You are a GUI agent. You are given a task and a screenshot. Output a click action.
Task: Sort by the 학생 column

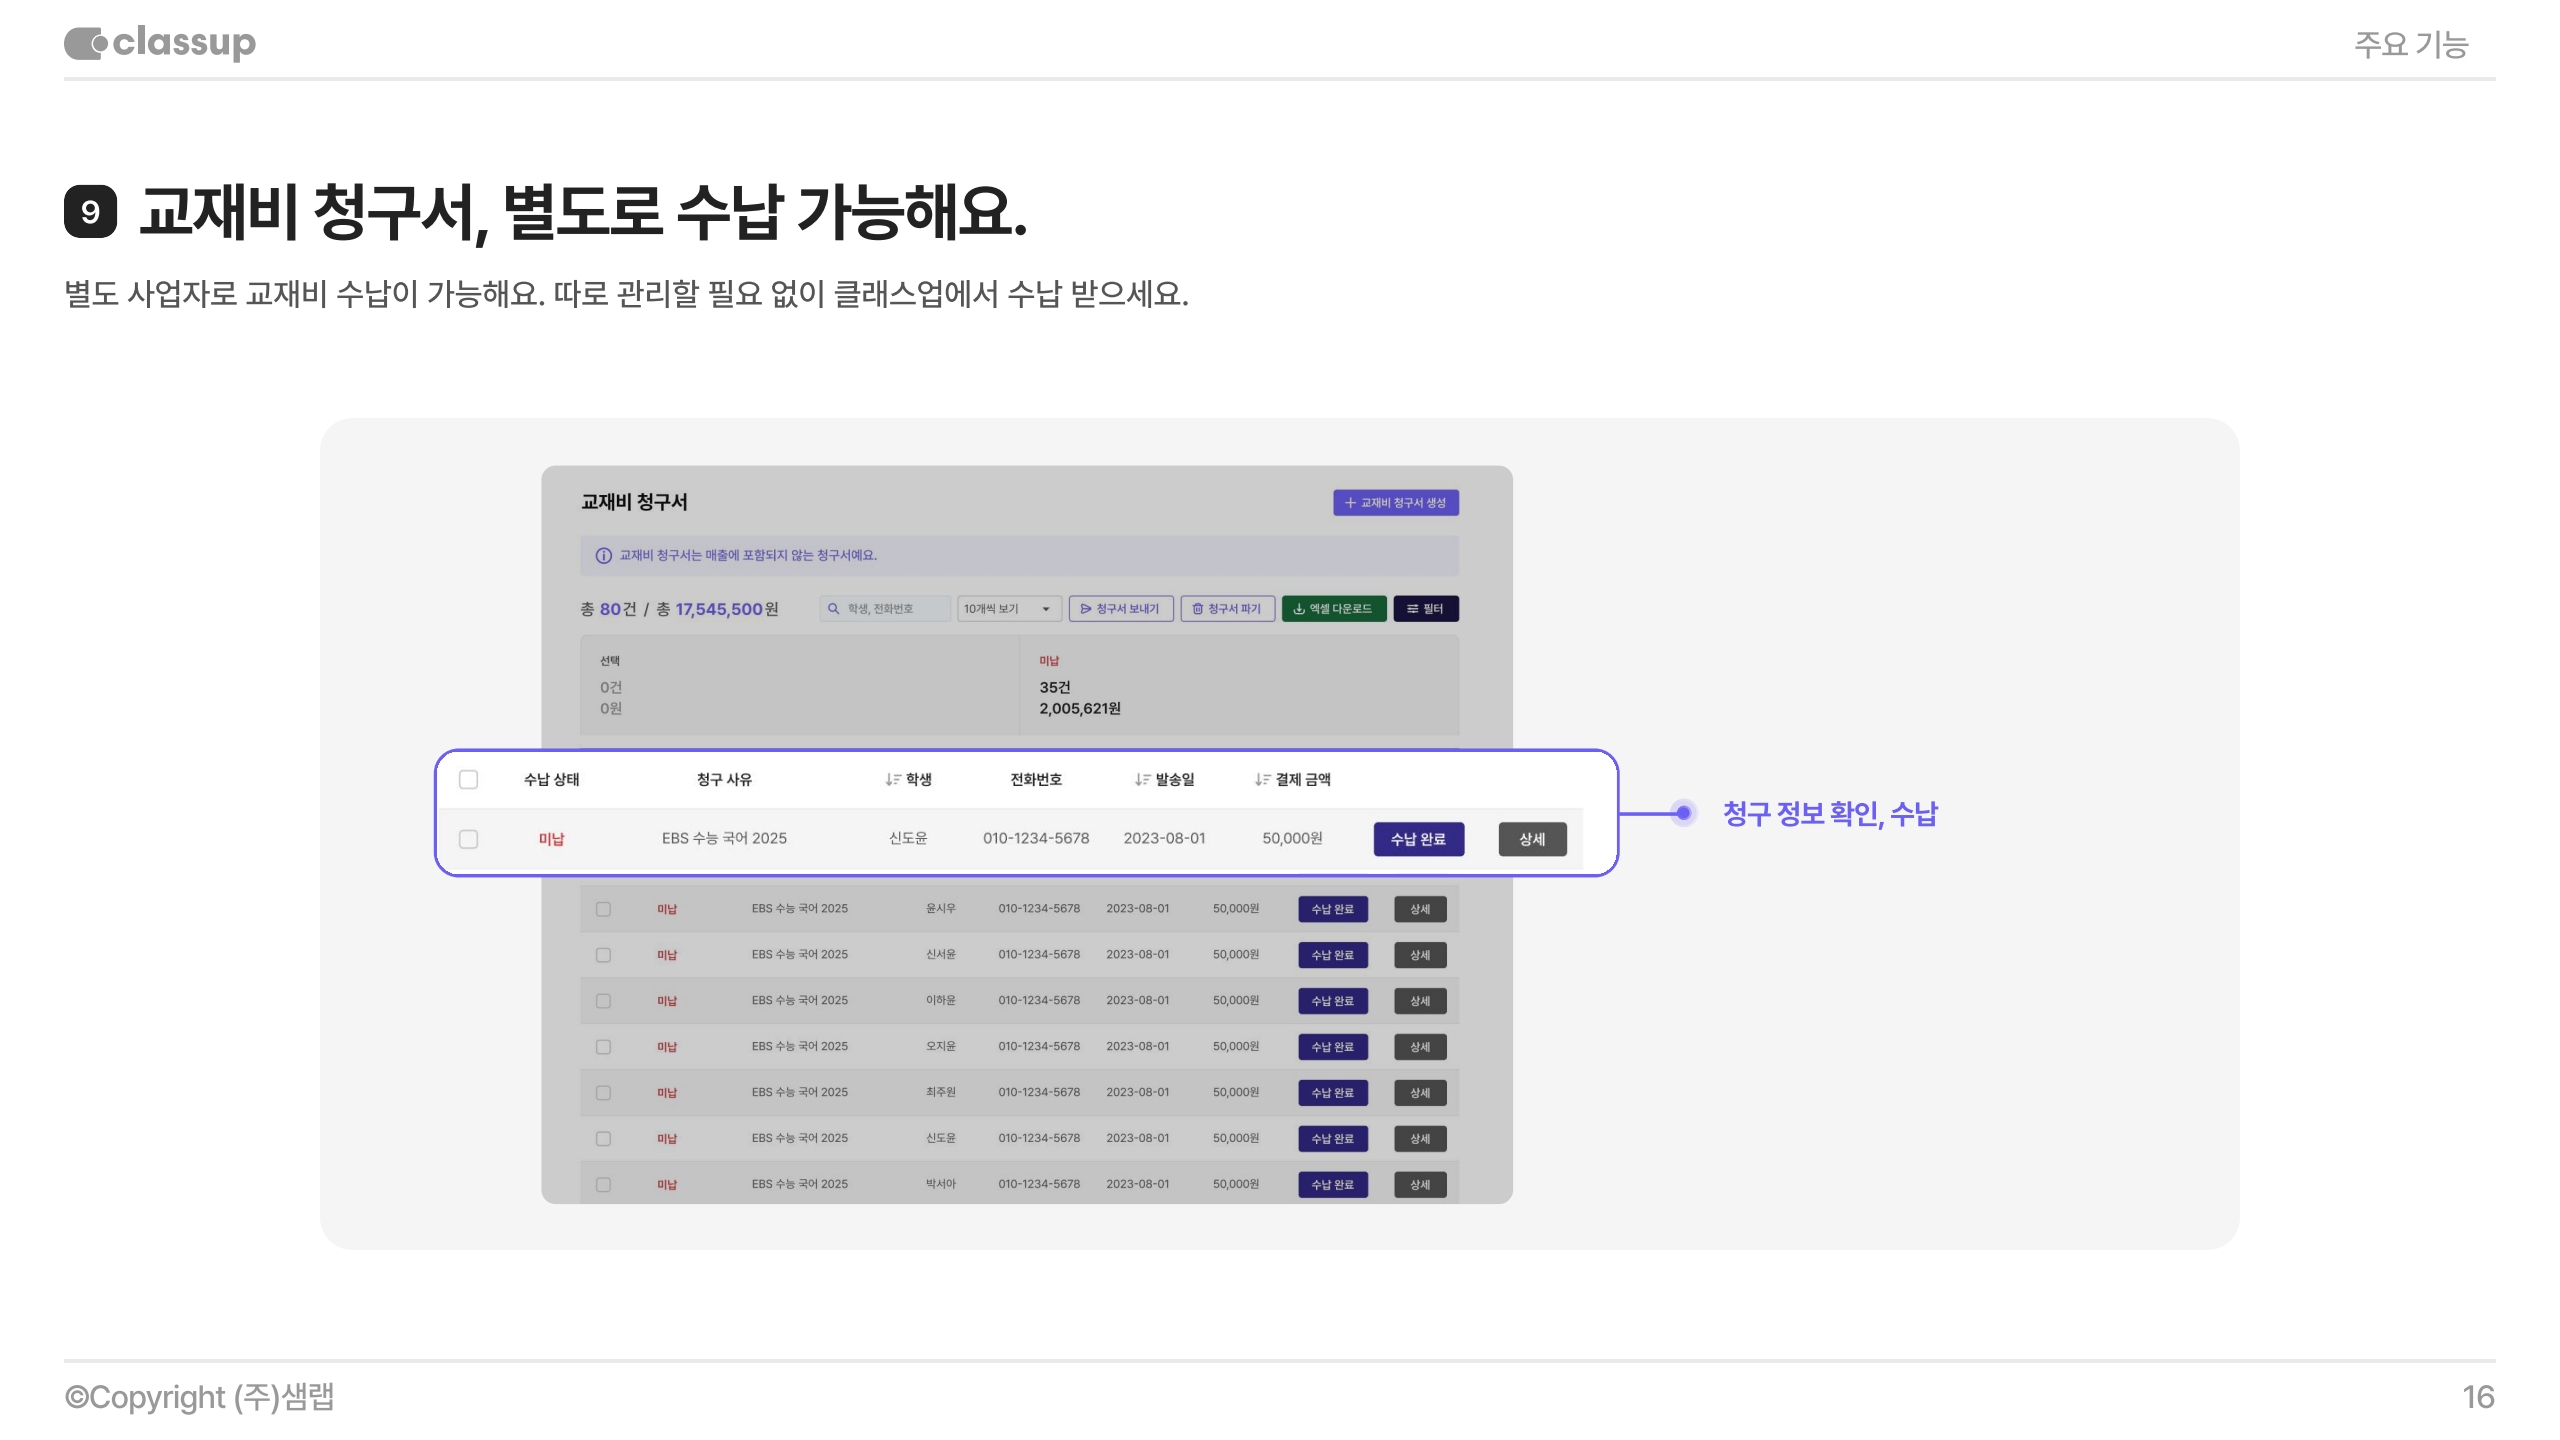coord(908,780)
